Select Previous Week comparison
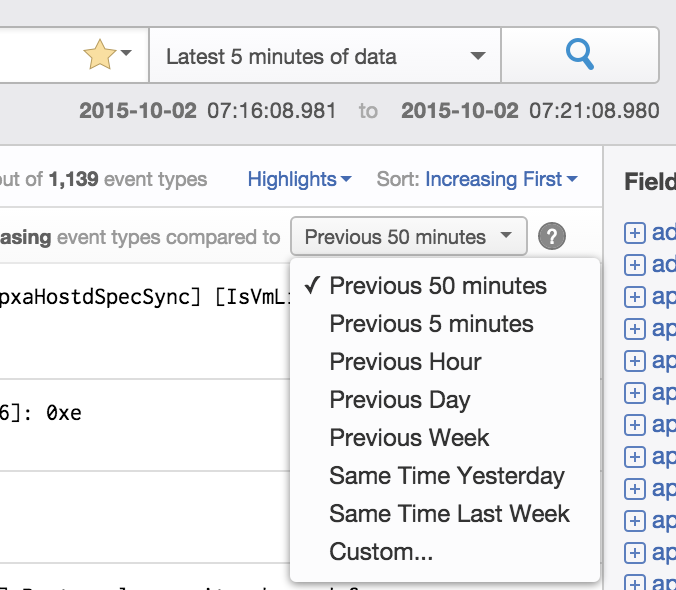 (x=409, y=438)
